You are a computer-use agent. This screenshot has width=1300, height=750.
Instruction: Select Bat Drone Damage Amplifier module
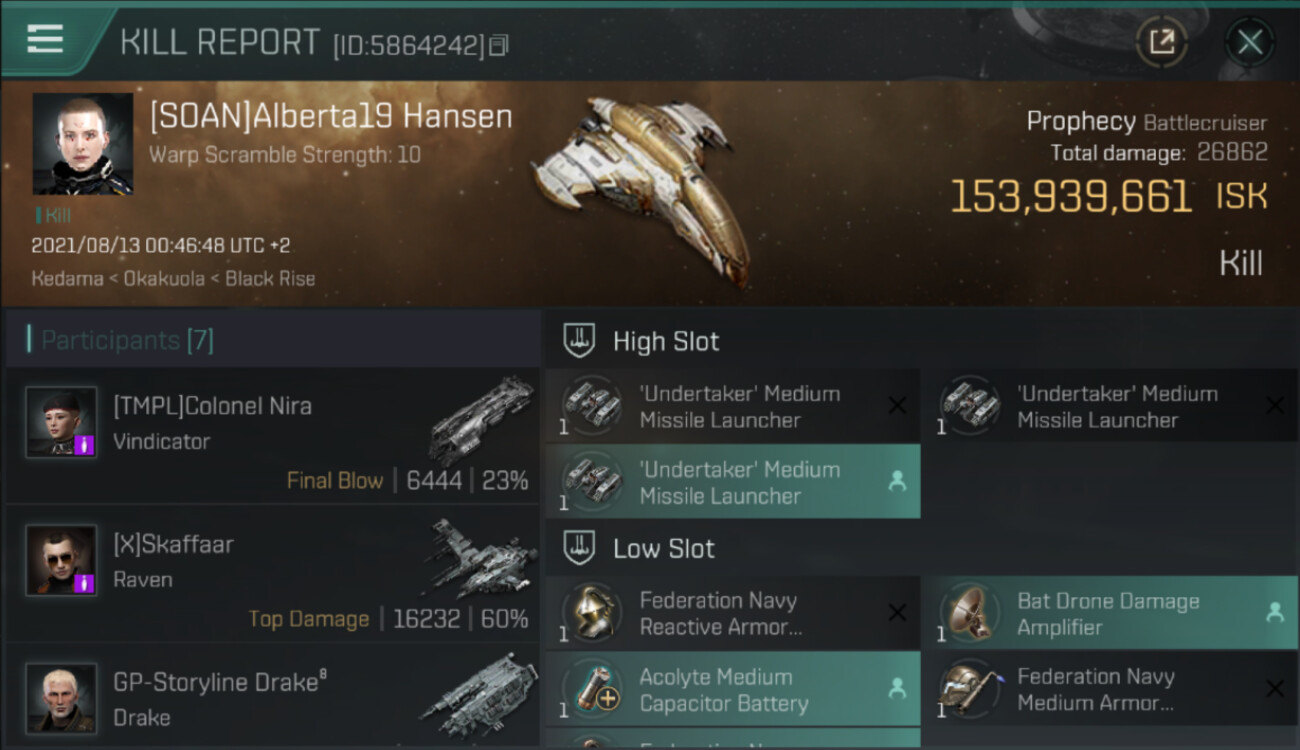coord(1109,614)
